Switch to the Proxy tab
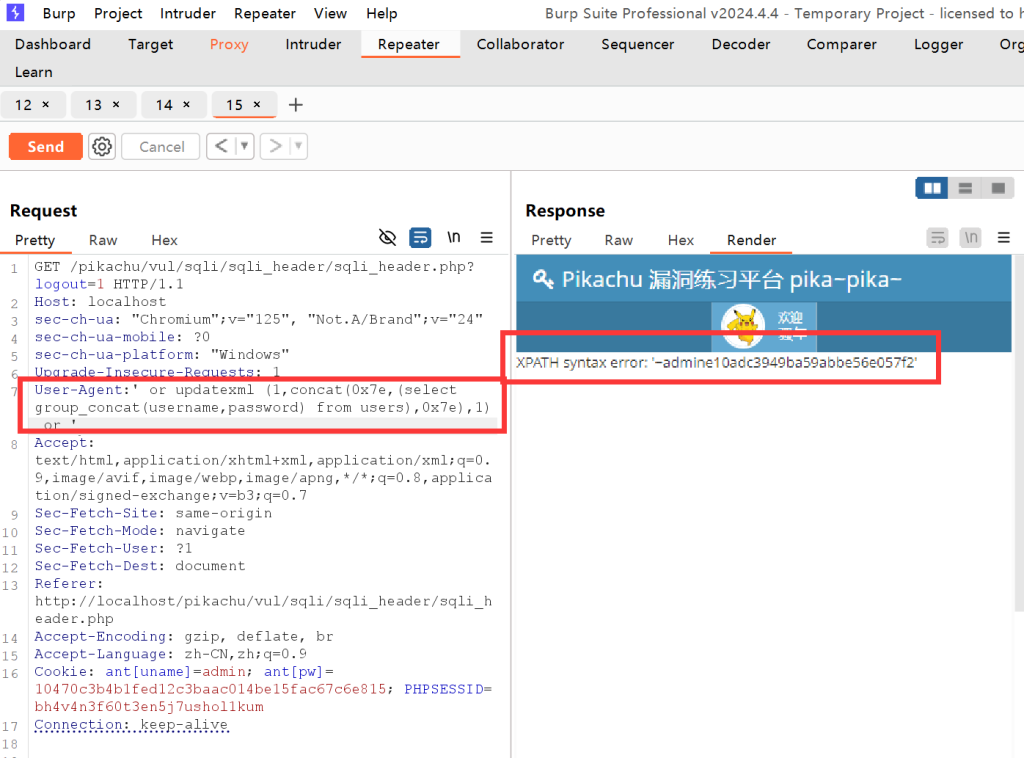1024x758 pixels. tap(229, 44)
